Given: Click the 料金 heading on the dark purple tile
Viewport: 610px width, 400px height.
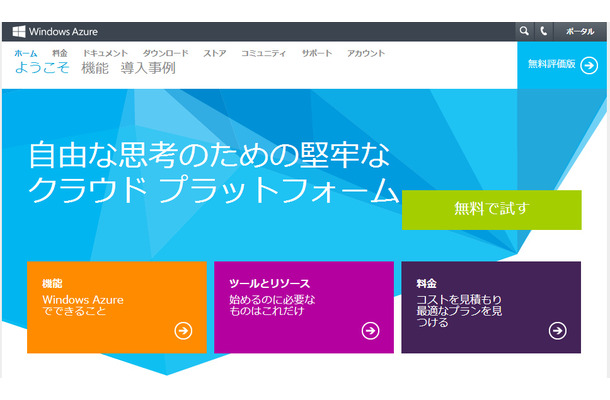Looking at the screenshot, I should click(x=426, y=284).
